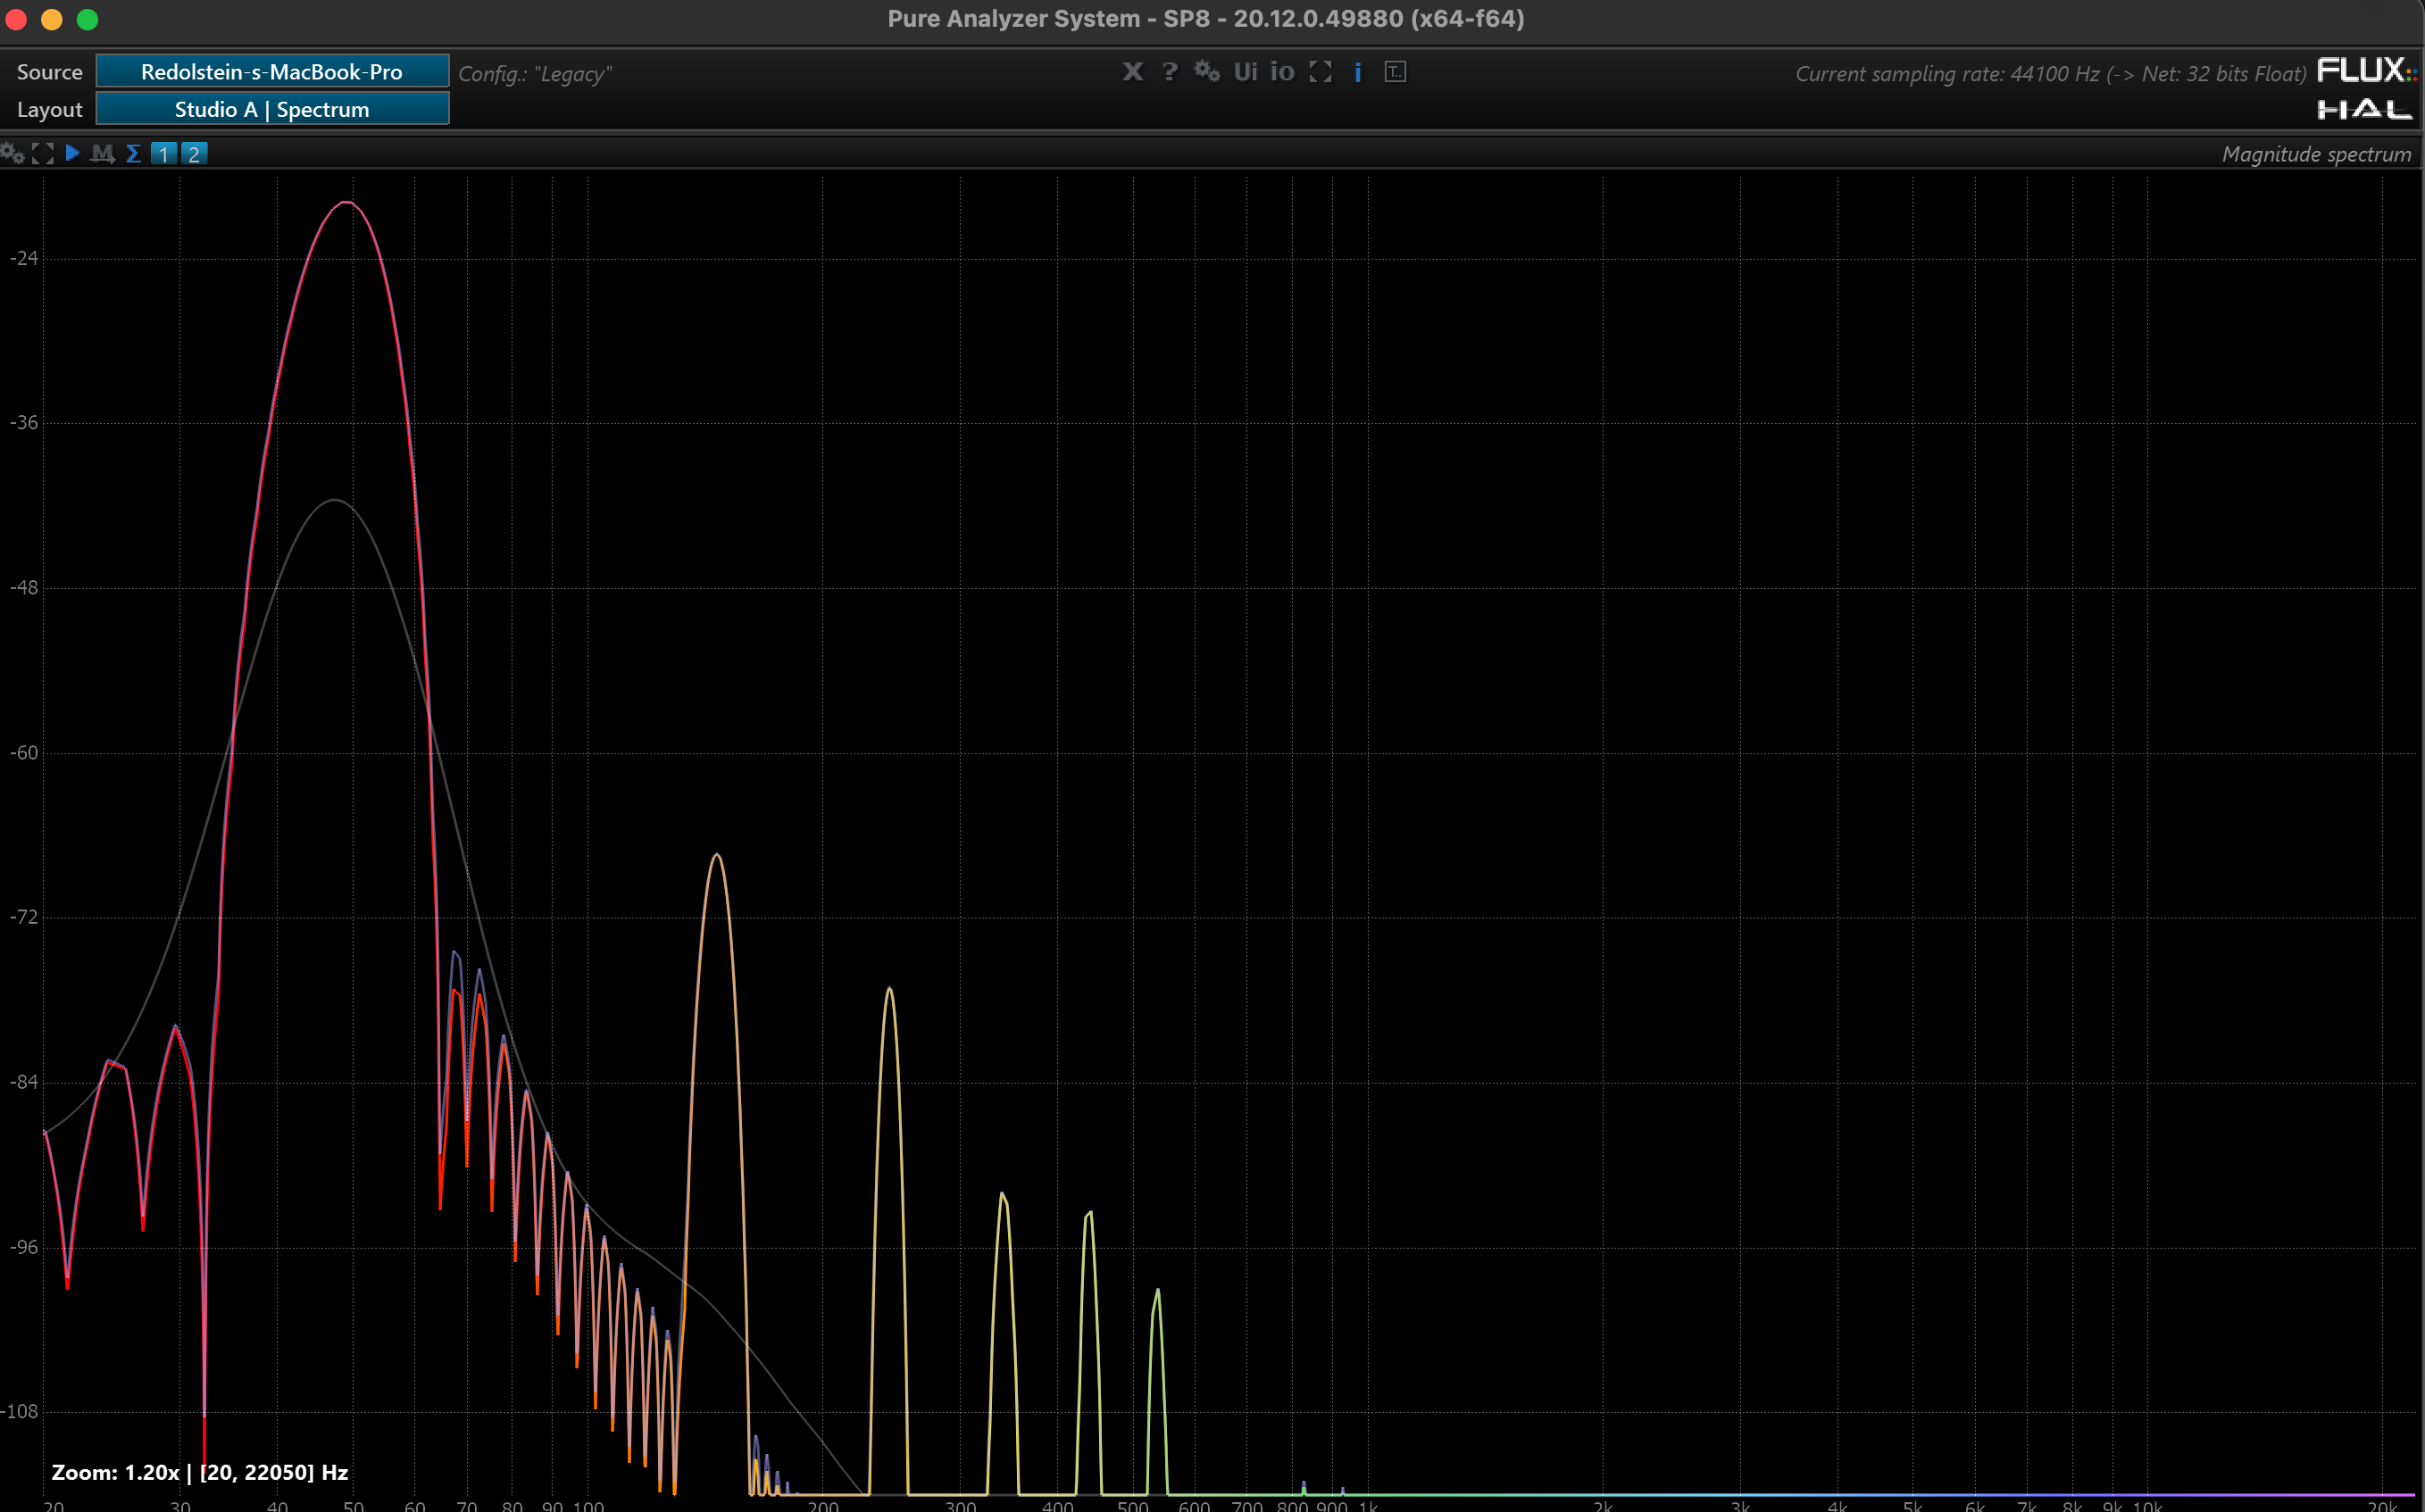Click the blue info i icon
The image size is (2425, 1512).
coord(1357,71)
